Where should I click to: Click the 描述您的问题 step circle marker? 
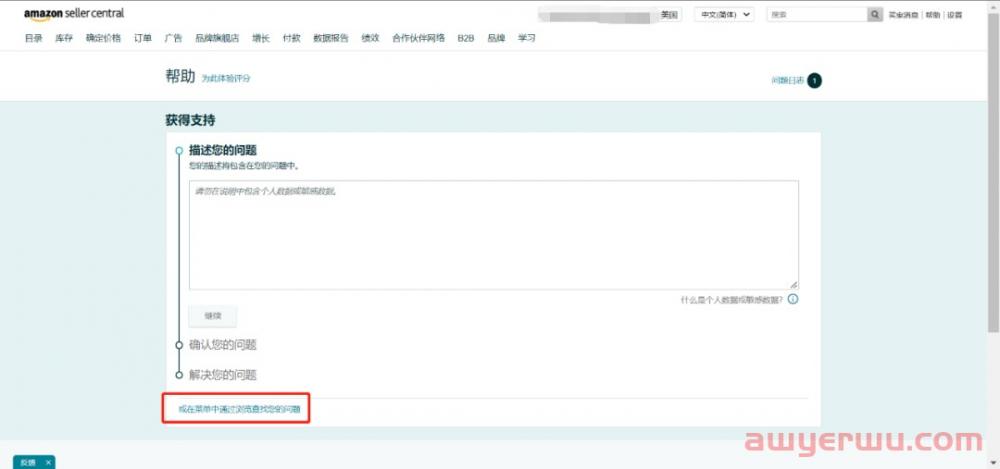(x=178, y=150)
